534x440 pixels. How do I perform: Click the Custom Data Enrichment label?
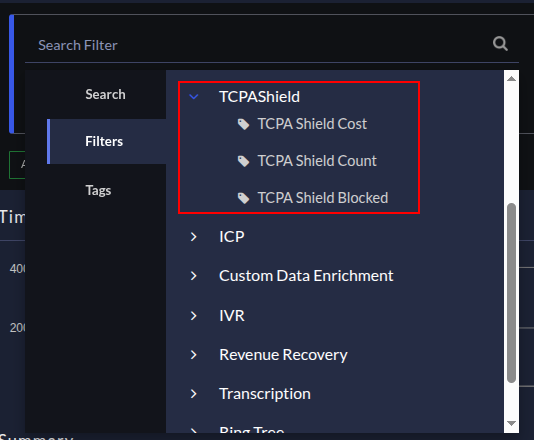tap(306, 276)
